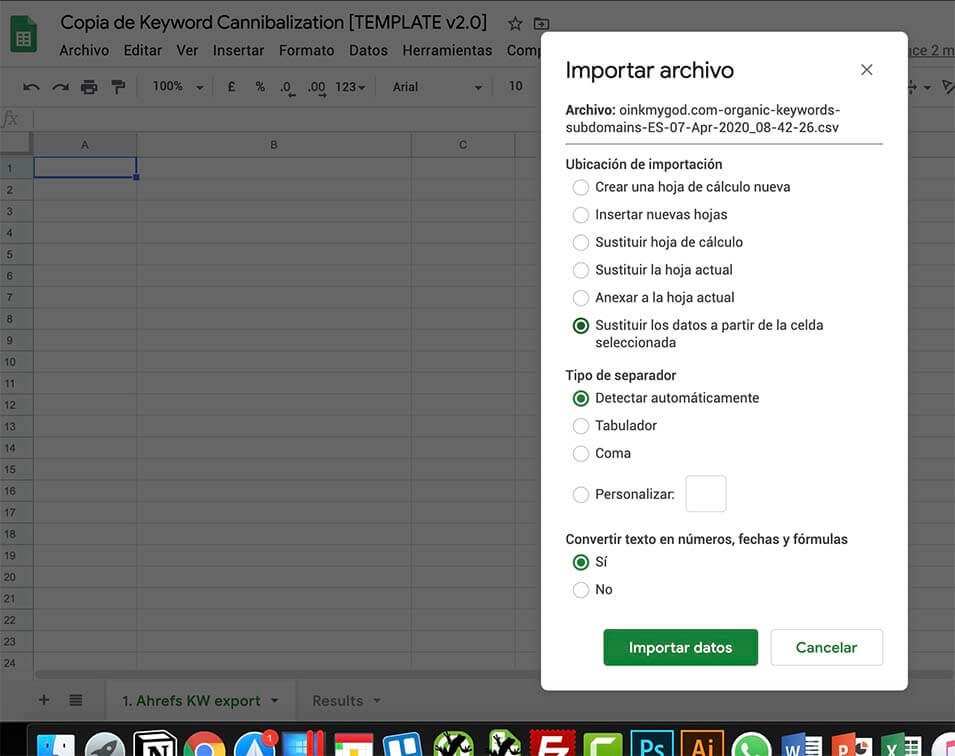Click the move to folder icon

(x=541, y=23)
